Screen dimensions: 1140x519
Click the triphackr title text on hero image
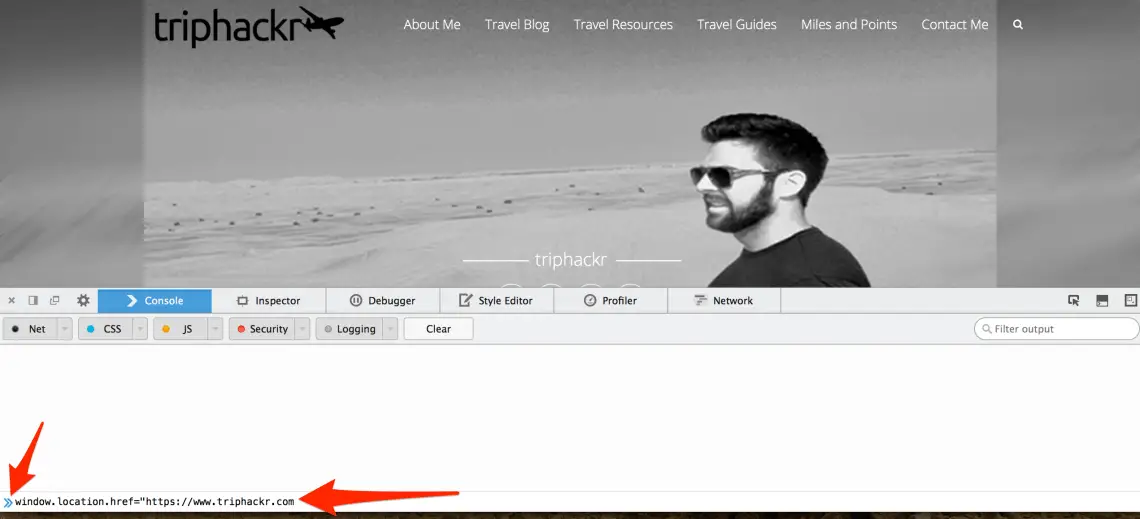(x=571, y=260)
